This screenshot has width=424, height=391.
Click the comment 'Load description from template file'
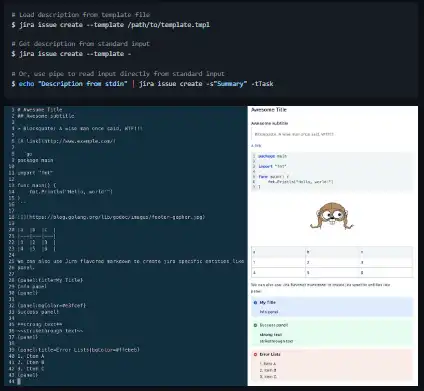(81, 15)
